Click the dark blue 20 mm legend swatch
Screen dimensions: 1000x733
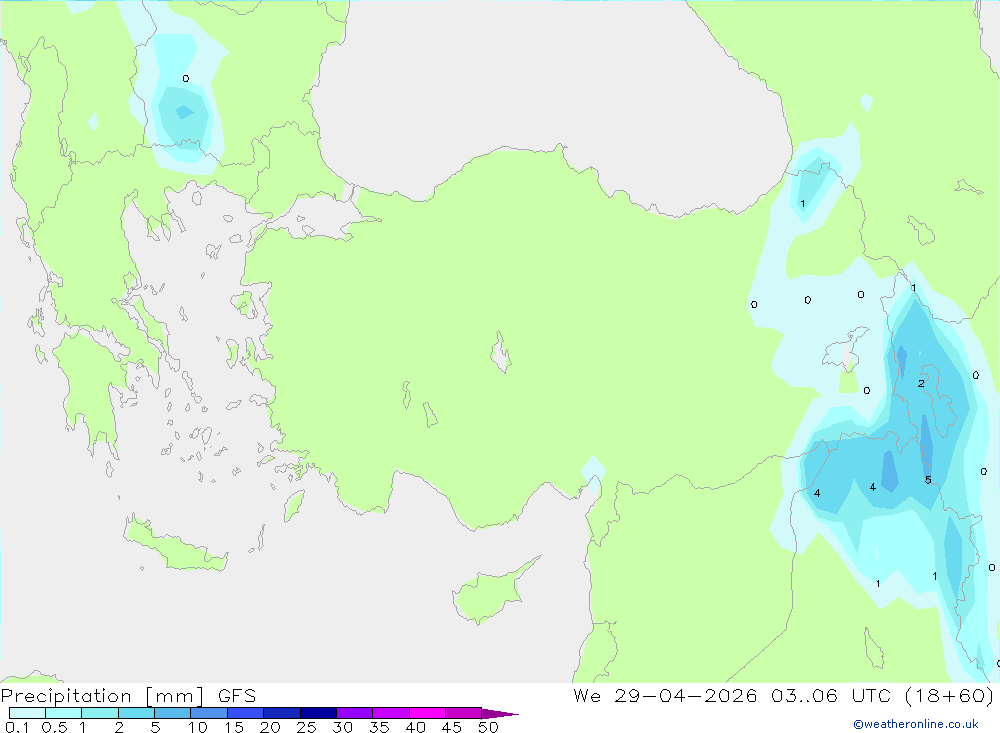[x=281, y=713]
